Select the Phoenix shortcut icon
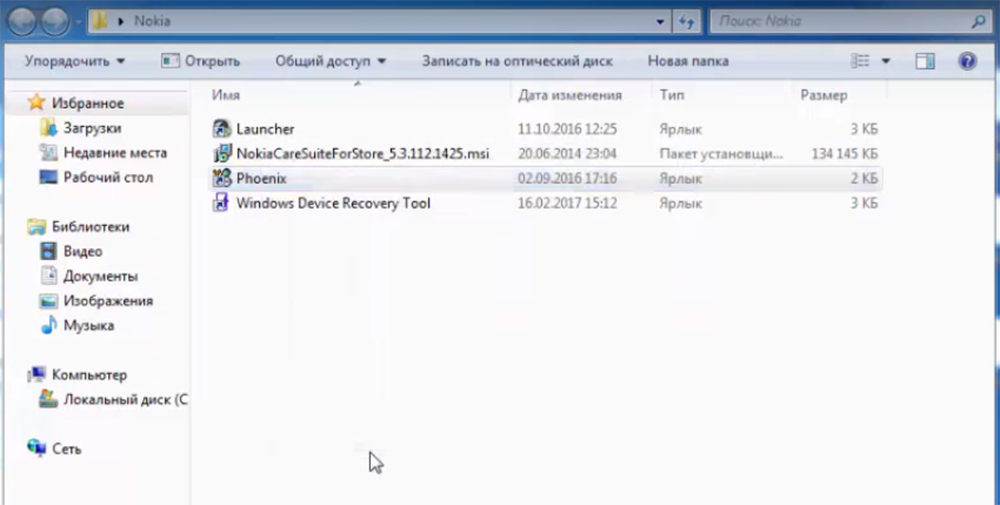 (x=221, y=179)
